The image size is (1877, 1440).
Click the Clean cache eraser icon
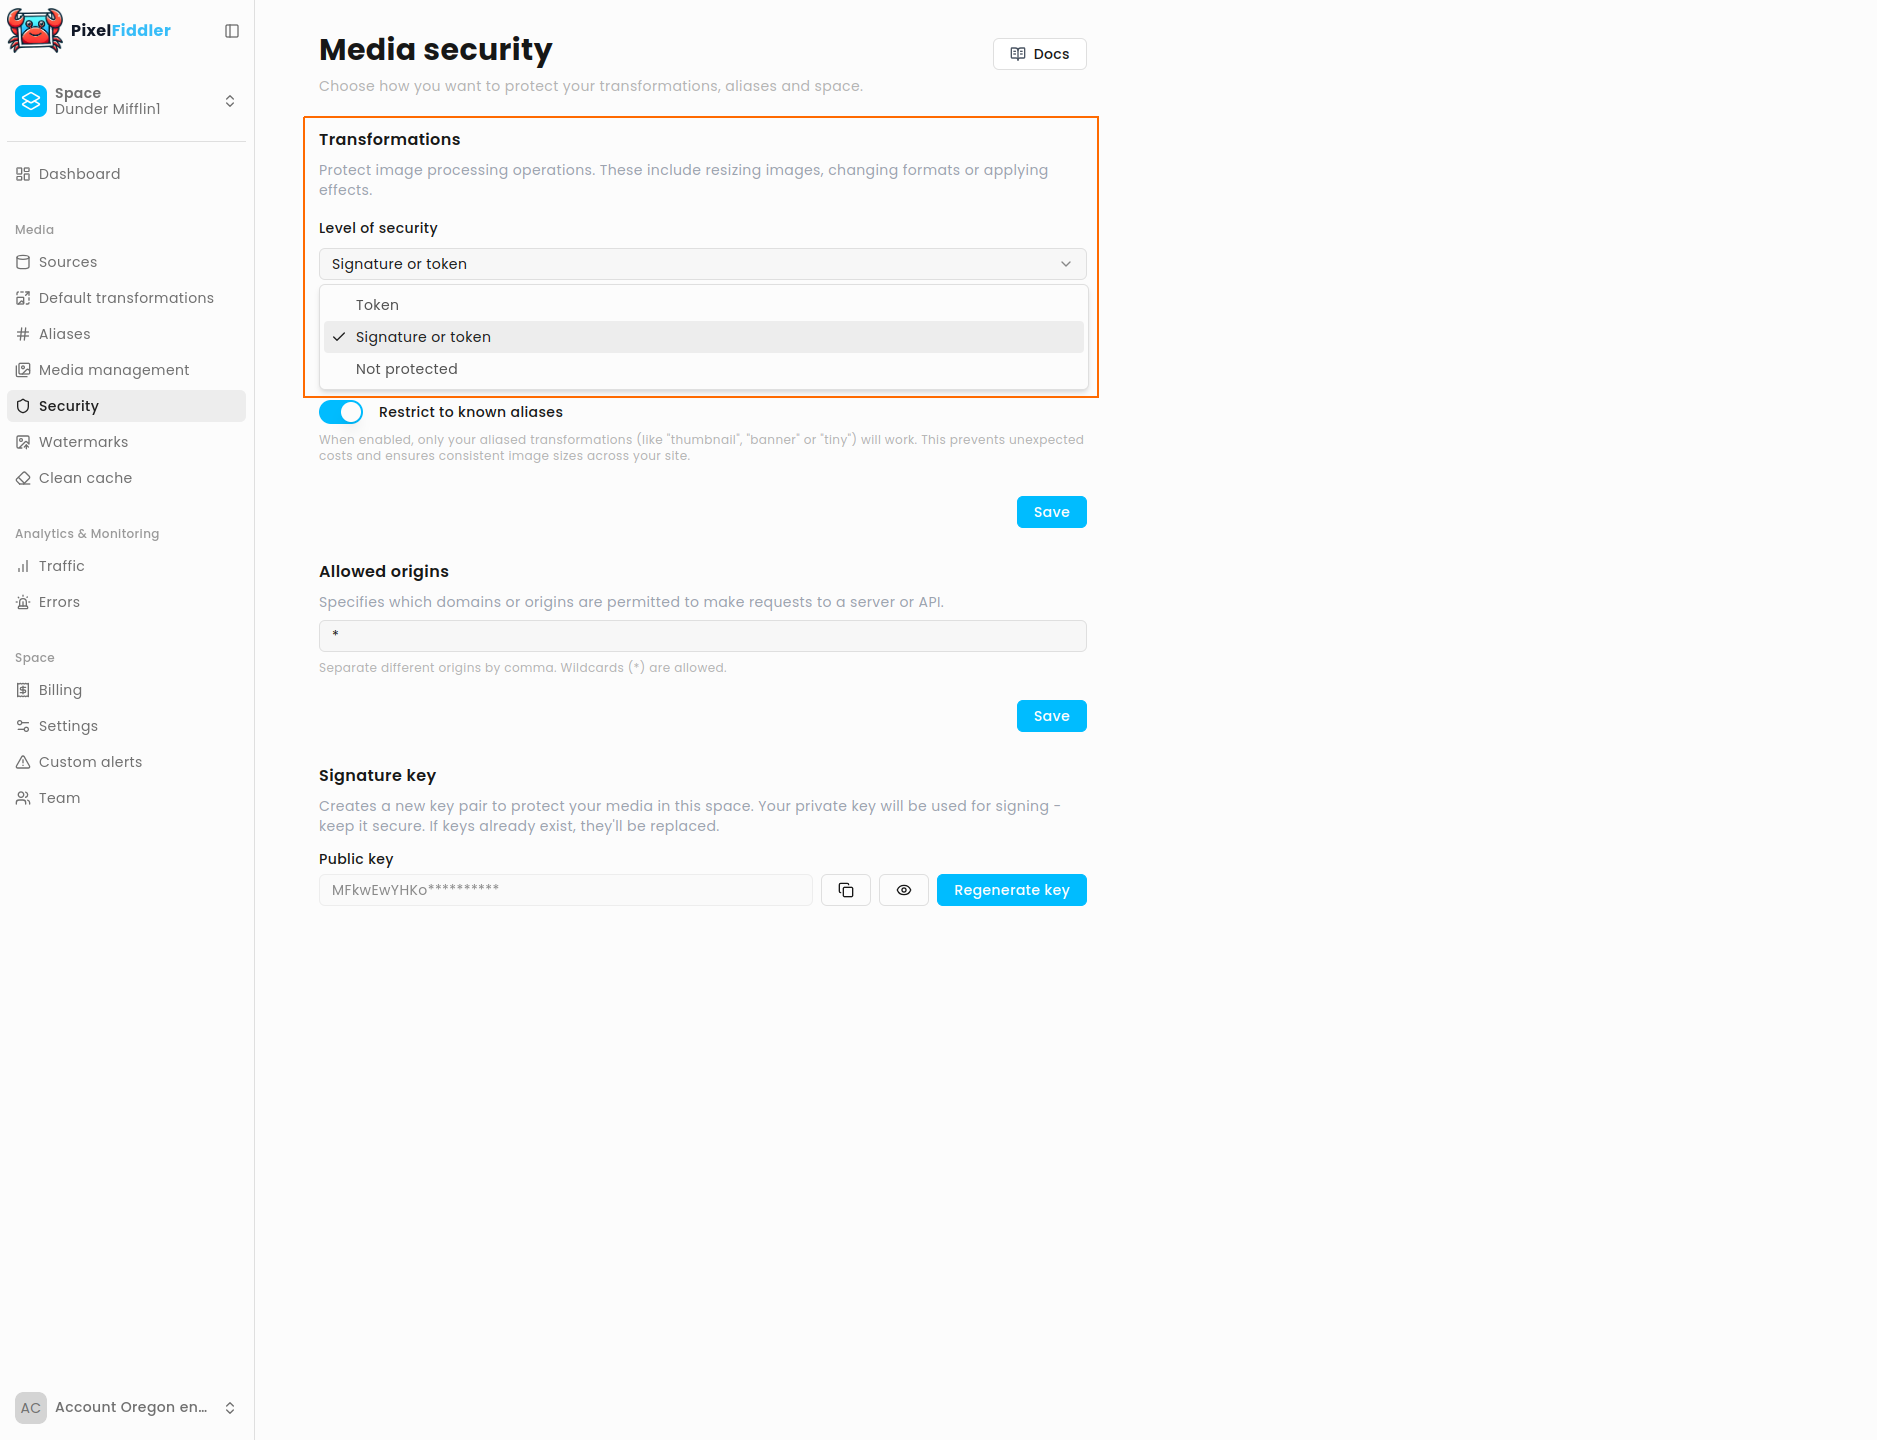23,478
